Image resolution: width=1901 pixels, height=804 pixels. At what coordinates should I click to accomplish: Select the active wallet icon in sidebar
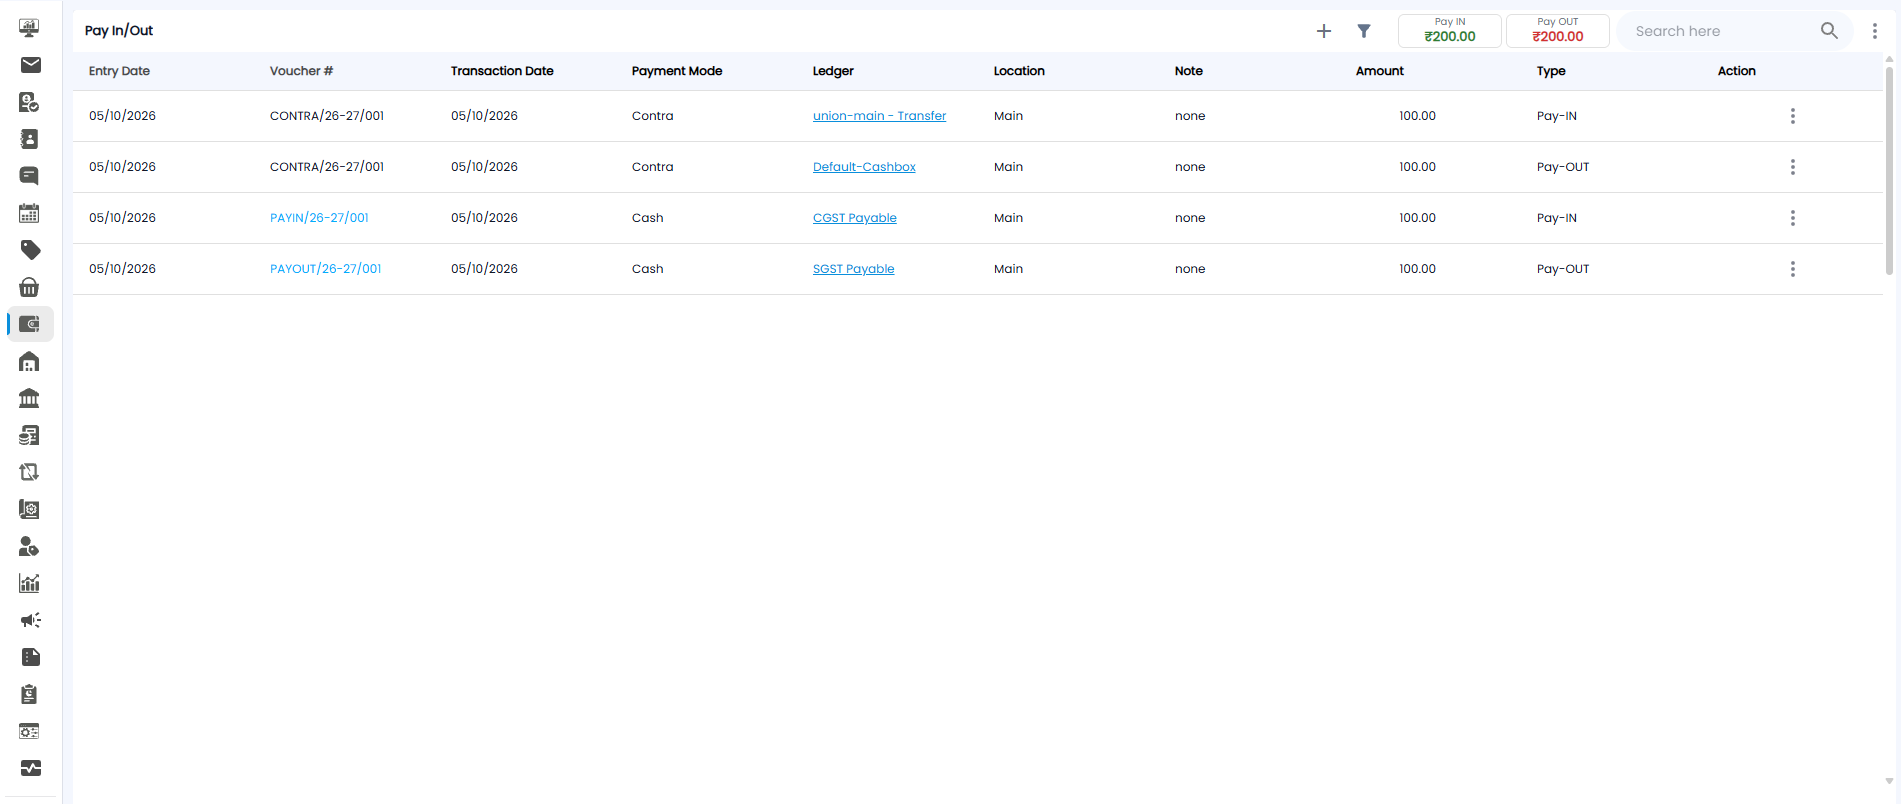pos(30,324)
